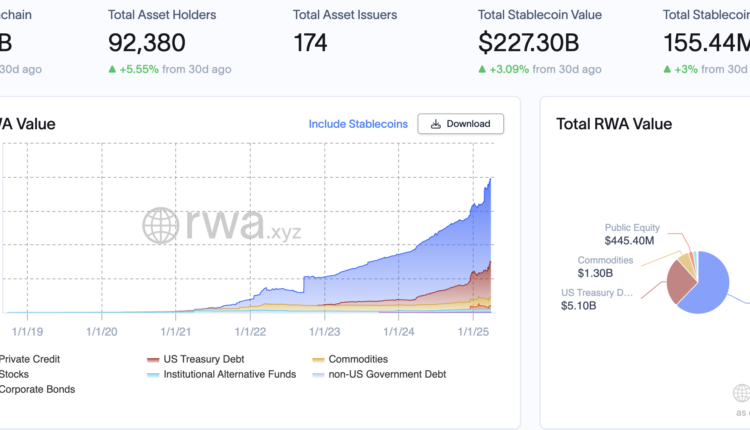Click the globe icon below the pie chart
This screenshot has height=430, width=750.
(x=741, y=393)
